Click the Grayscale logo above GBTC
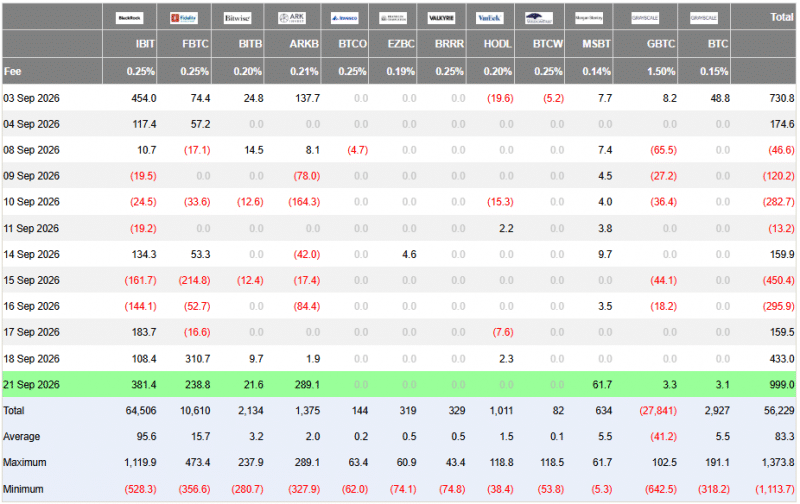The width and height of the screenshot is (800, 504). [645, 18]
